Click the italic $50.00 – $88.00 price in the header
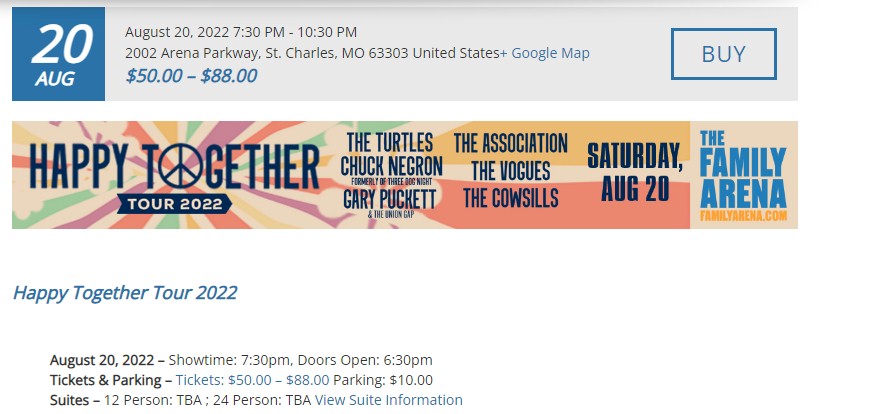The height and width of the screenshot is (414, 873). click(x=191, y=75)
